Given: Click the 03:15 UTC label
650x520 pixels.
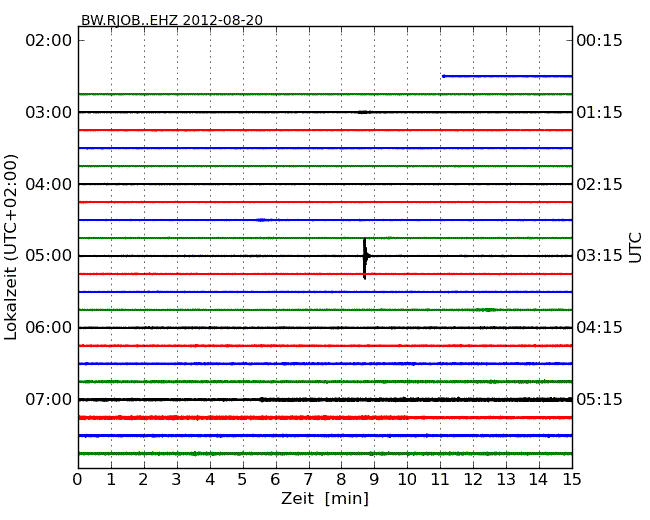Looking at the screenshot, I should [x=599, y=256].
